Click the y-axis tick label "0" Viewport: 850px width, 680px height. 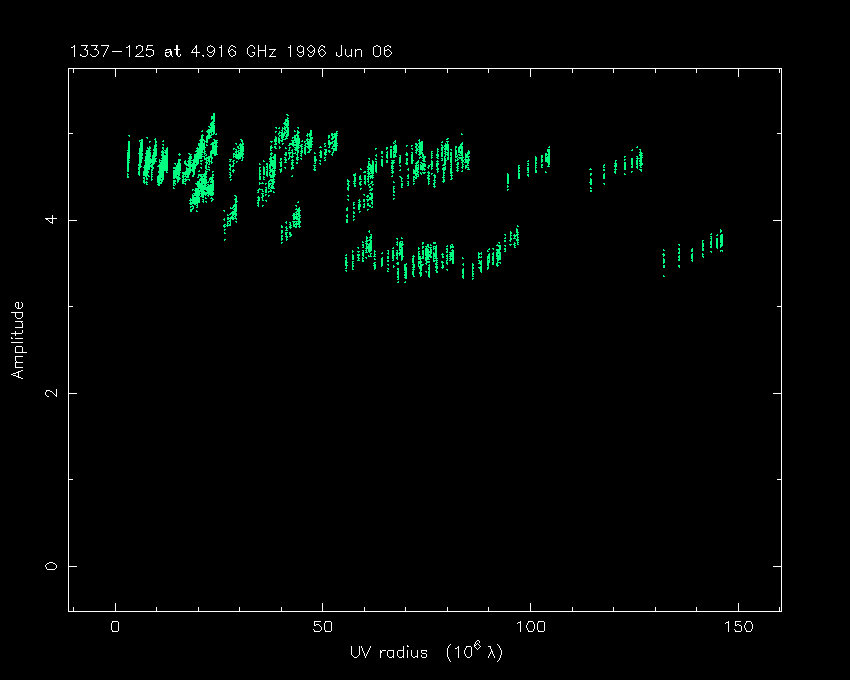(x=51, y=566)
